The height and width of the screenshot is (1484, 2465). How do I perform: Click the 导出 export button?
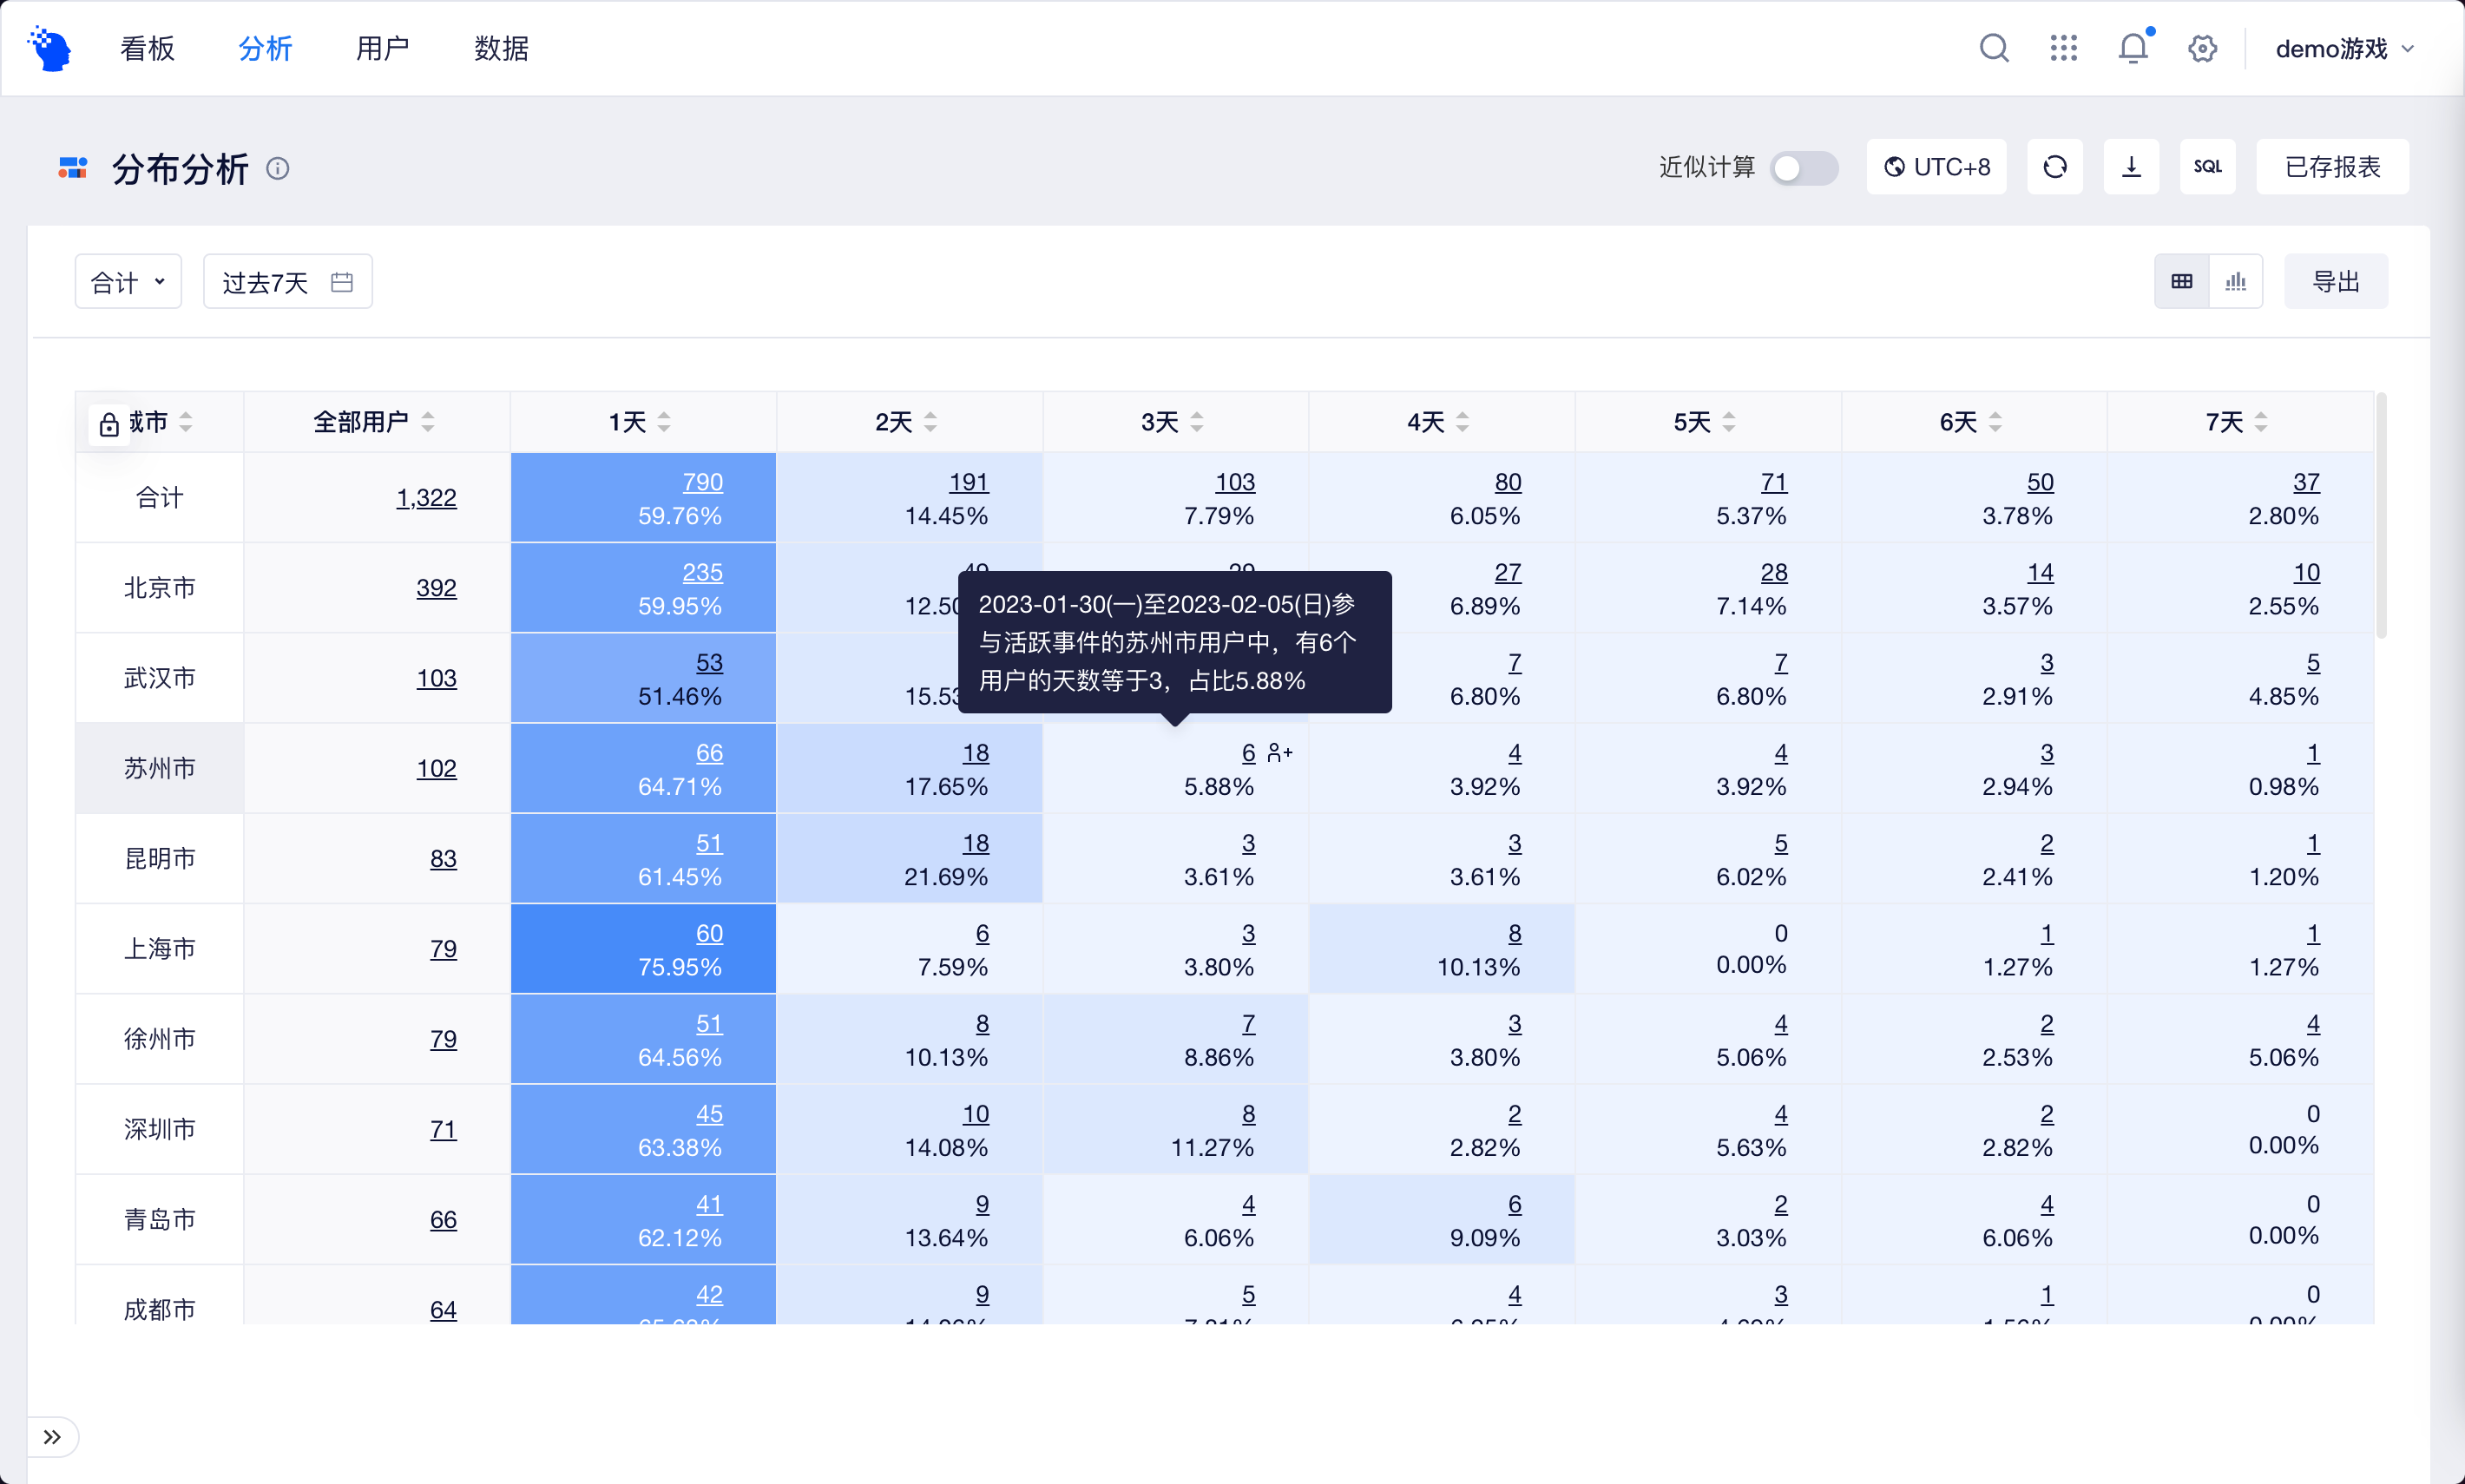click(2335, 281)
